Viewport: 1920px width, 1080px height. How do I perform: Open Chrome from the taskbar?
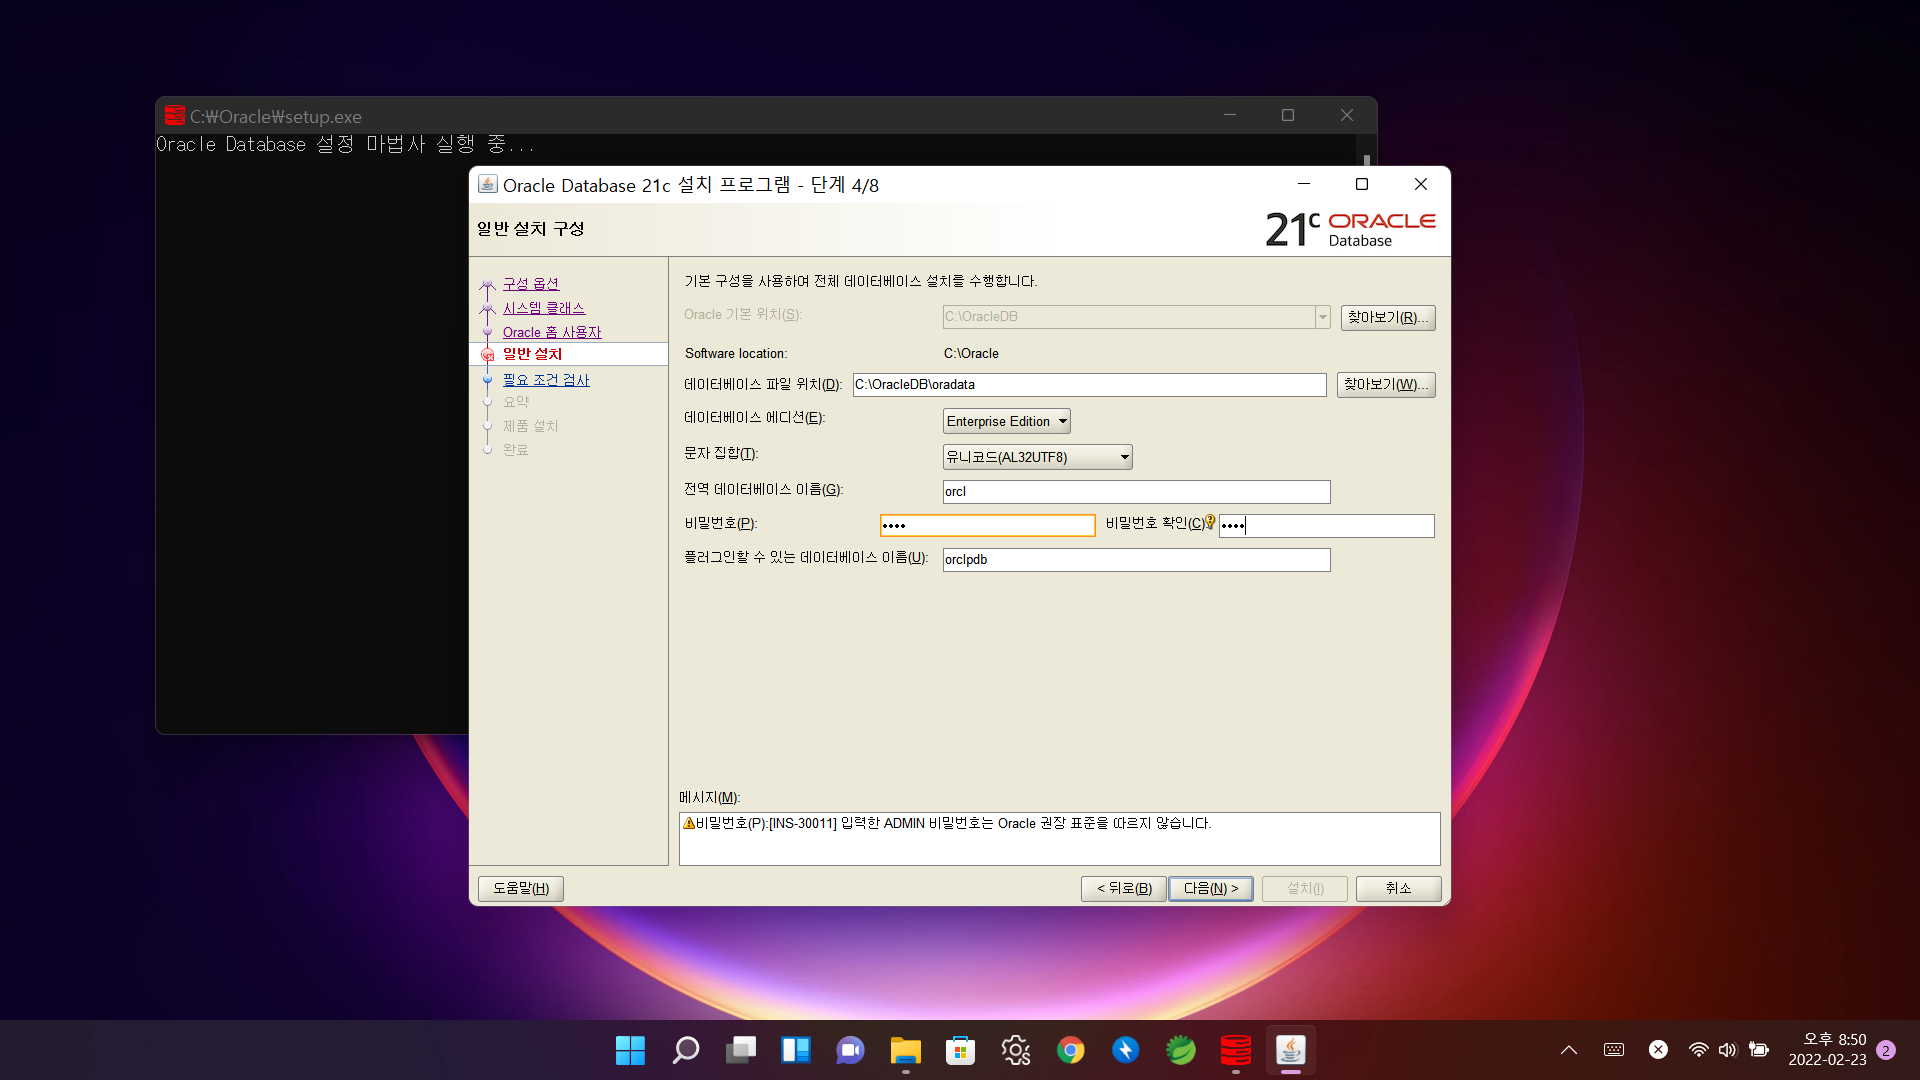coord(1070,1050)
